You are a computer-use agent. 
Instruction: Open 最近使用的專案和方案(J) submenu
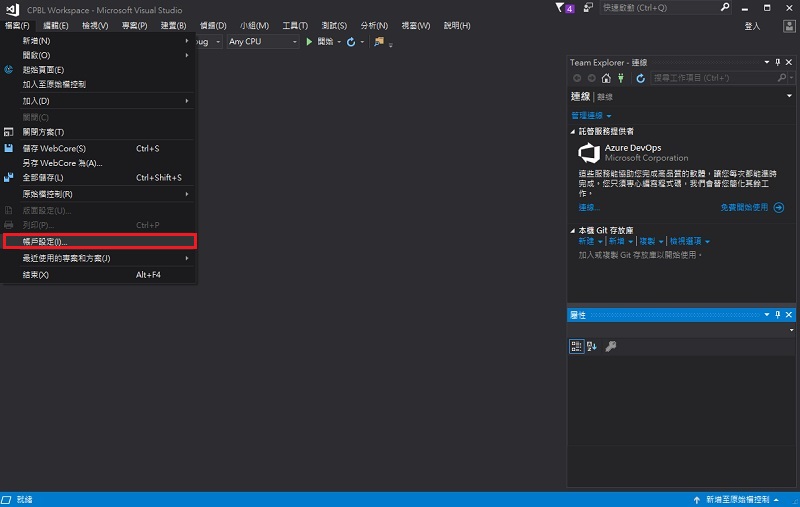pyautogui.click(x=98, y=259)
